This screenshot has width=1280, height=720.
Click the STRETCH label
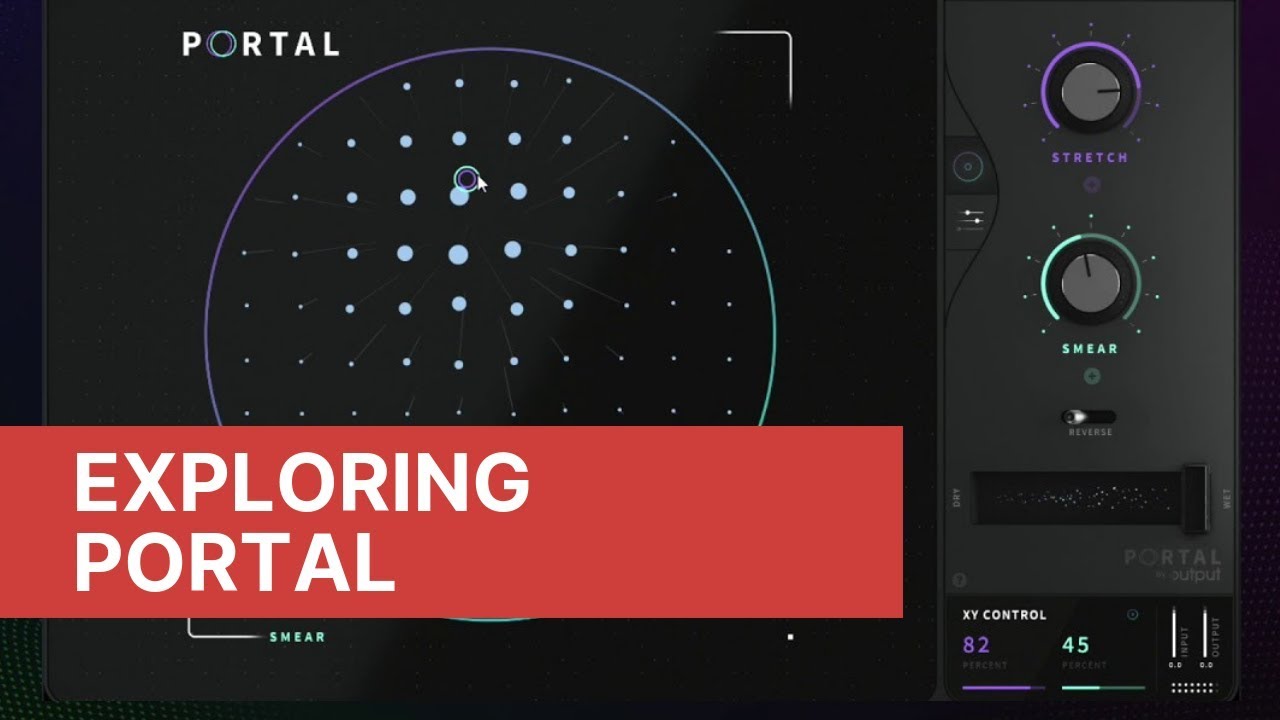pyautogui.click(x=1090, y=158)
